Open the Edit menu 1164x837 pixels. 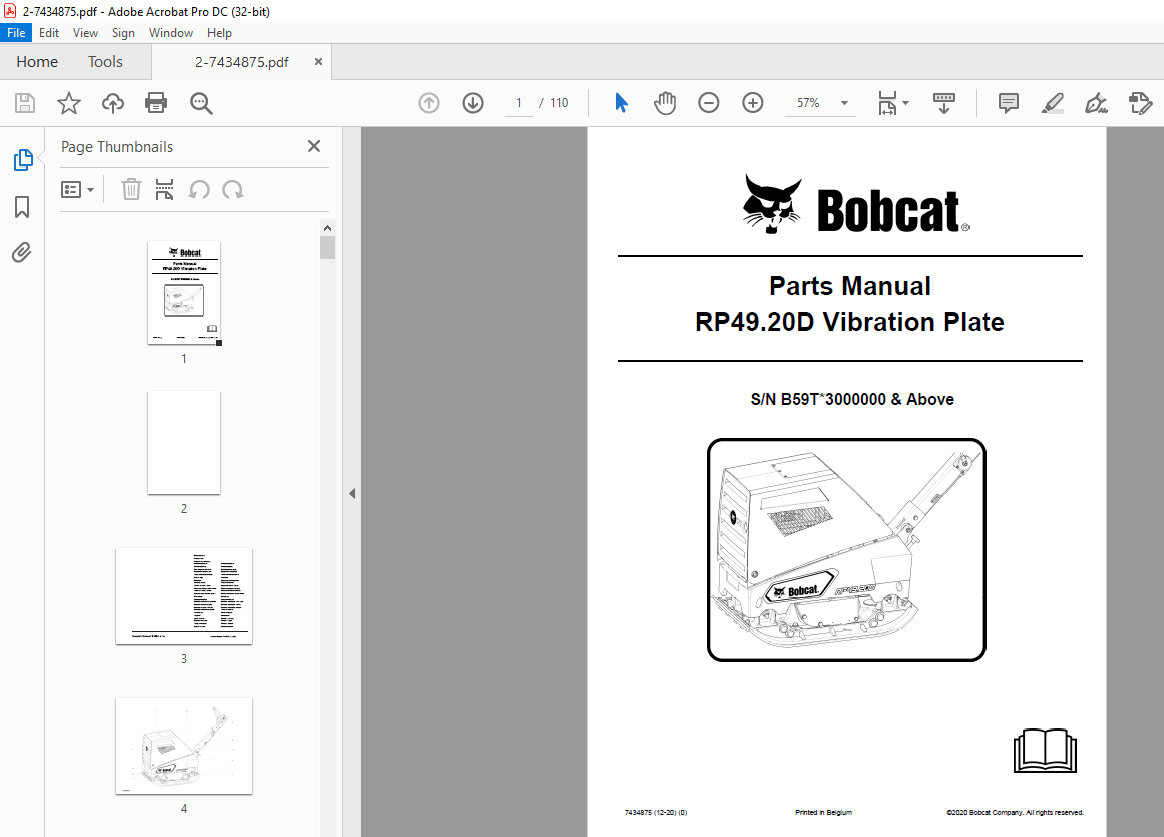[x=49, y=33]
